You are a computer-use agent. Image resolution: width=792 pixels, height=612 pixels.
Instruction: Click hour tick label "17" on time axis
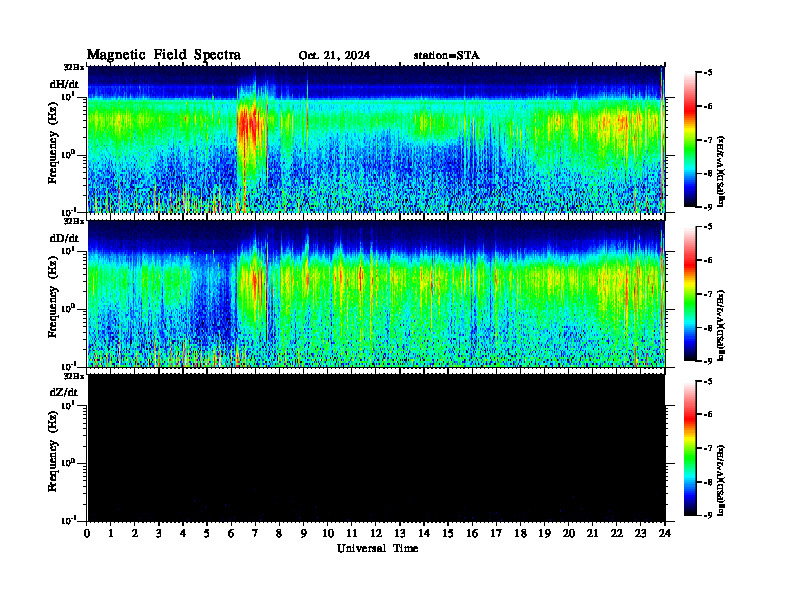point(497,533)
